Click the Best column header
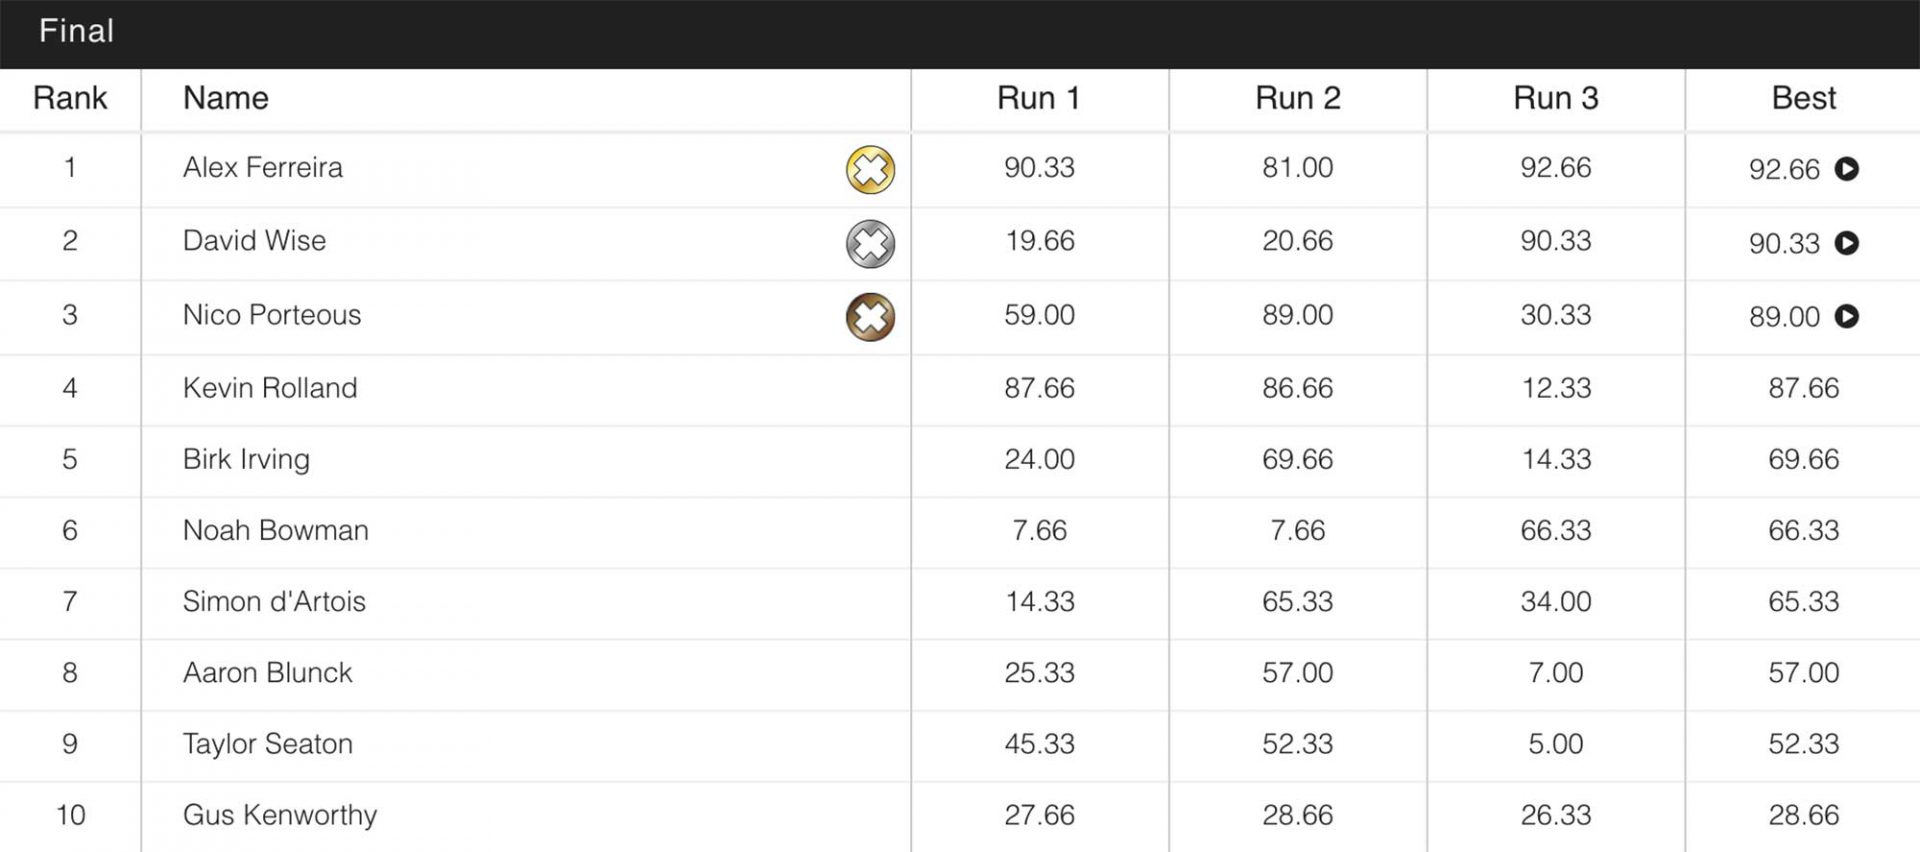 pos(1803,98)
